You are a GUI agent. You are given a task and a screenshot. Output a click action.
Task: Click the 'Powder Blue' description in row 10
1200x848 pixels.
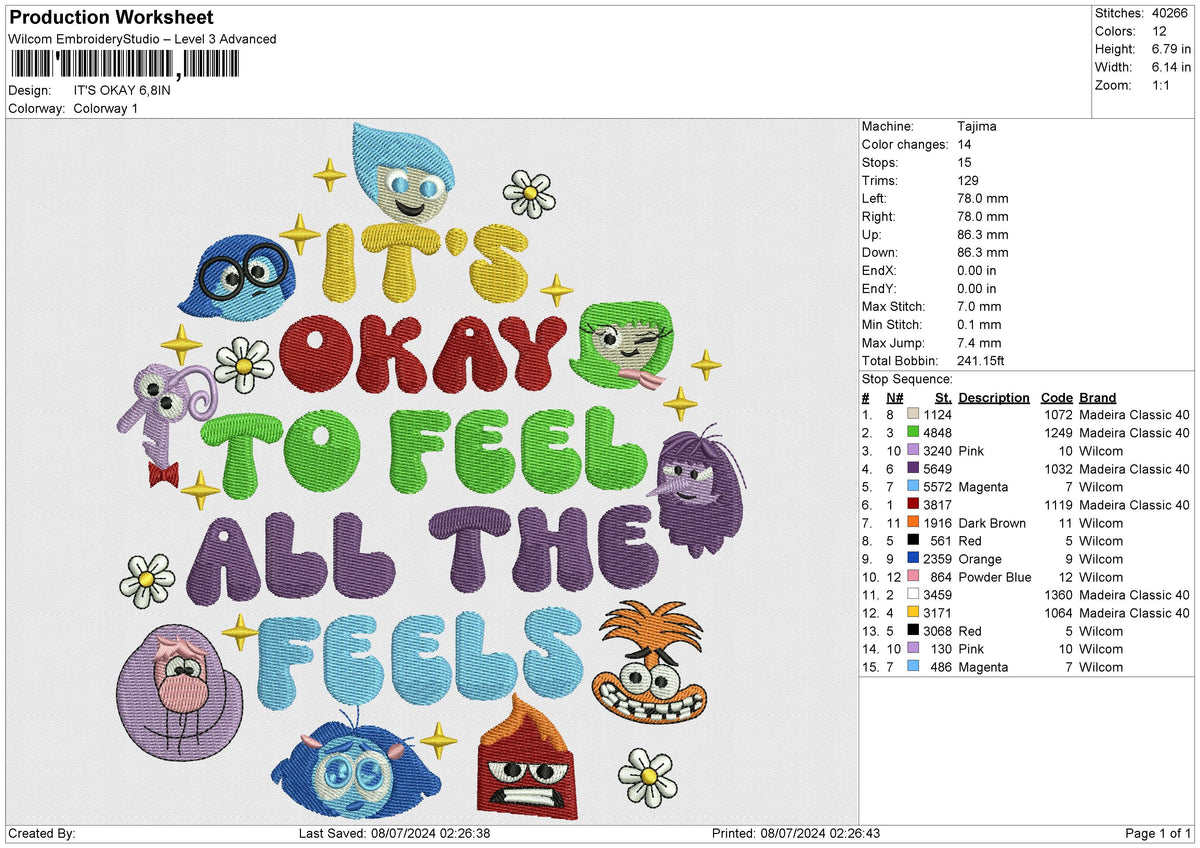click(996, 577)
